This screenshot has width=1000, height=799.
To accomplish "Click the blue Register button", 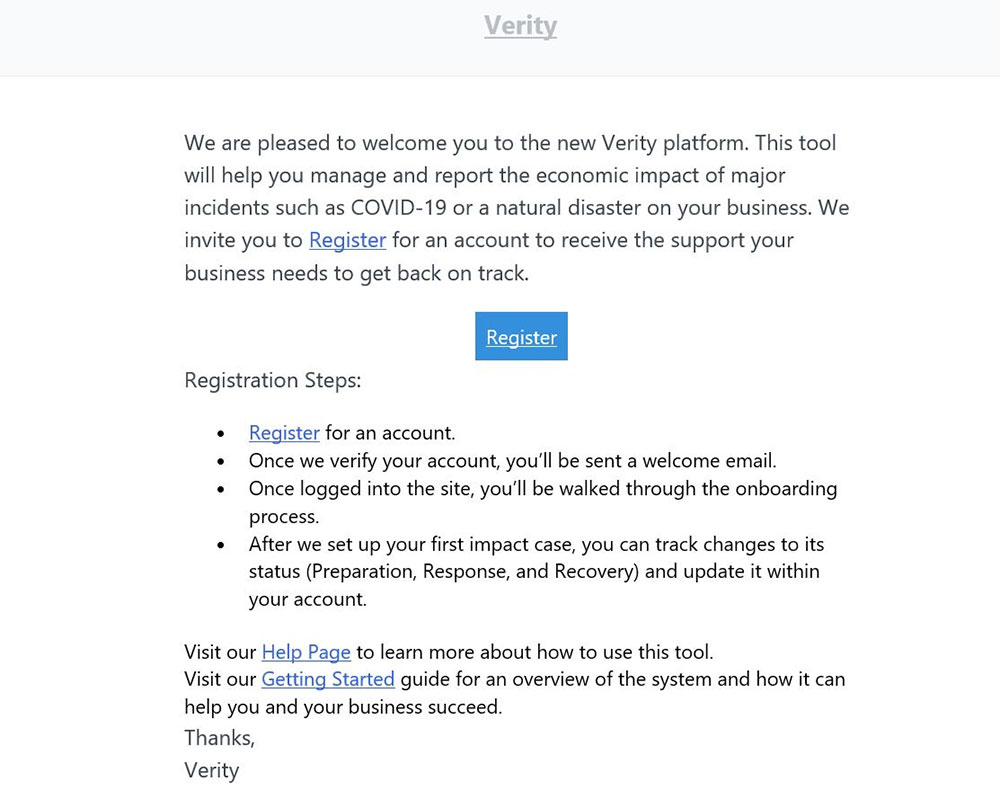I will [521, 337].
